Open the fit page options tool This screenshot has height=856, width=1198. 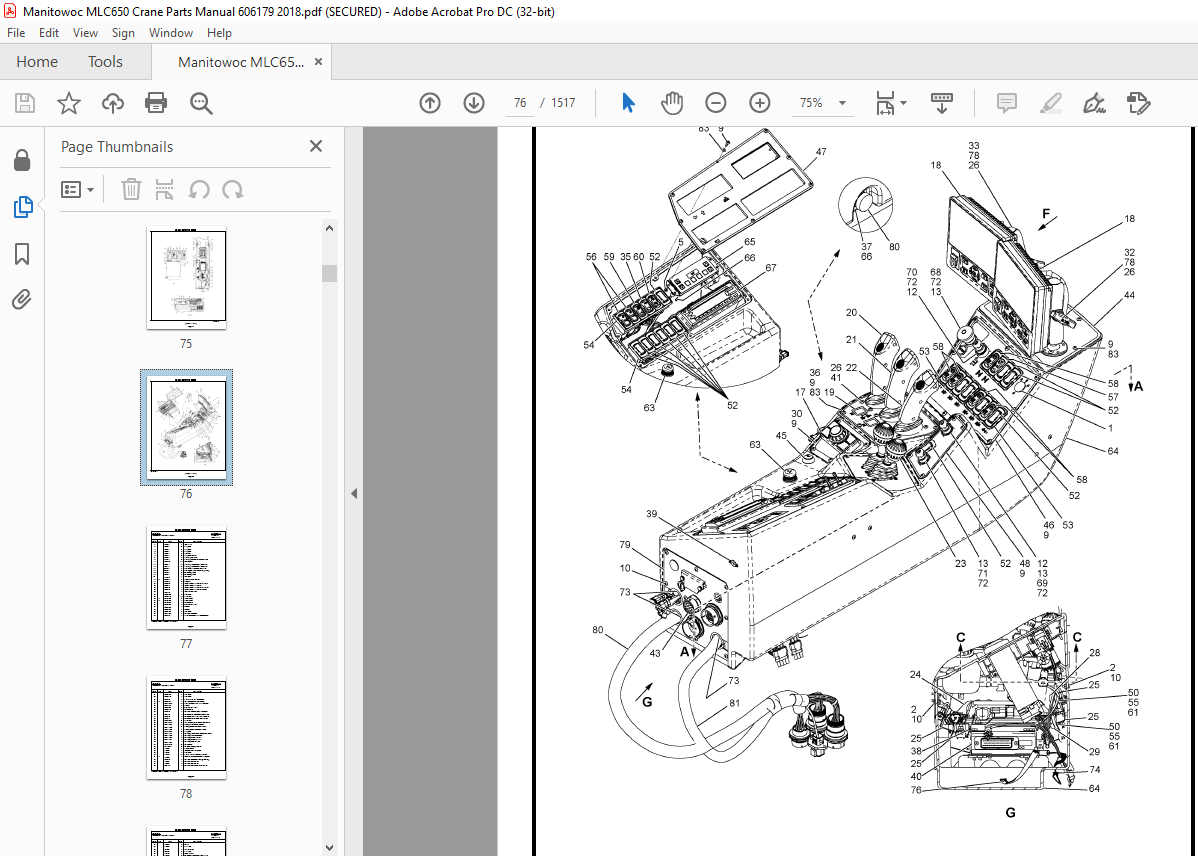tap(891, 103)
